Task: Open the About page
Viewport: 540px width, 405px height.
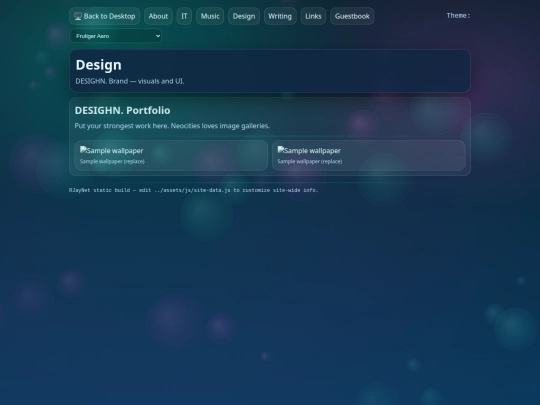Action: [x=158, y=16]
